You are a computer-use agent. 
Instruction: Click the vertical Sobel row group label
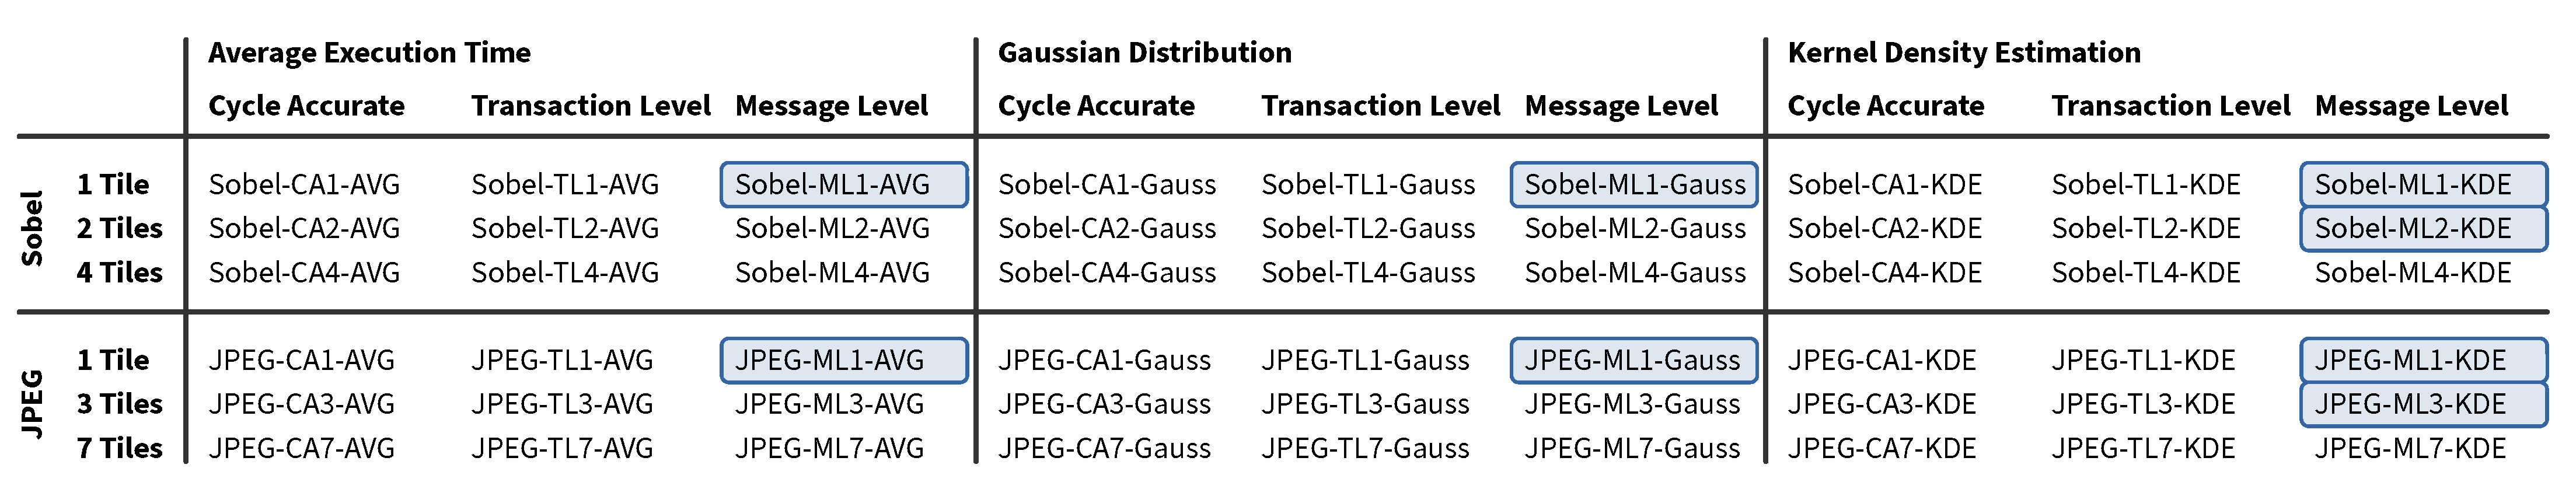(32, 228)
